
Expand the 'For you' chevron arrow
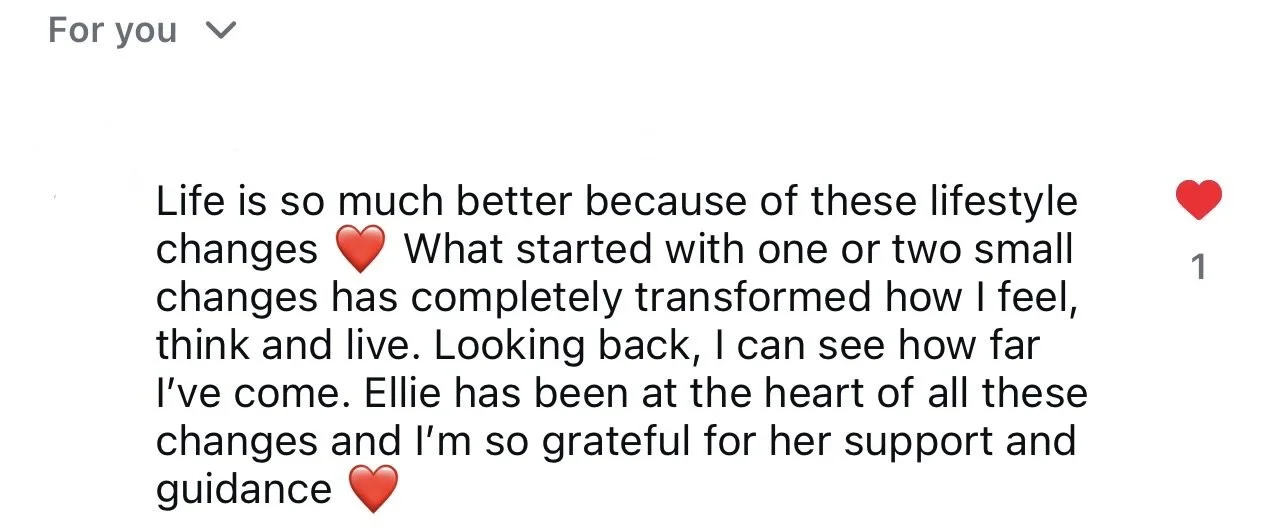pyautogui.click(x=219, y=32)
